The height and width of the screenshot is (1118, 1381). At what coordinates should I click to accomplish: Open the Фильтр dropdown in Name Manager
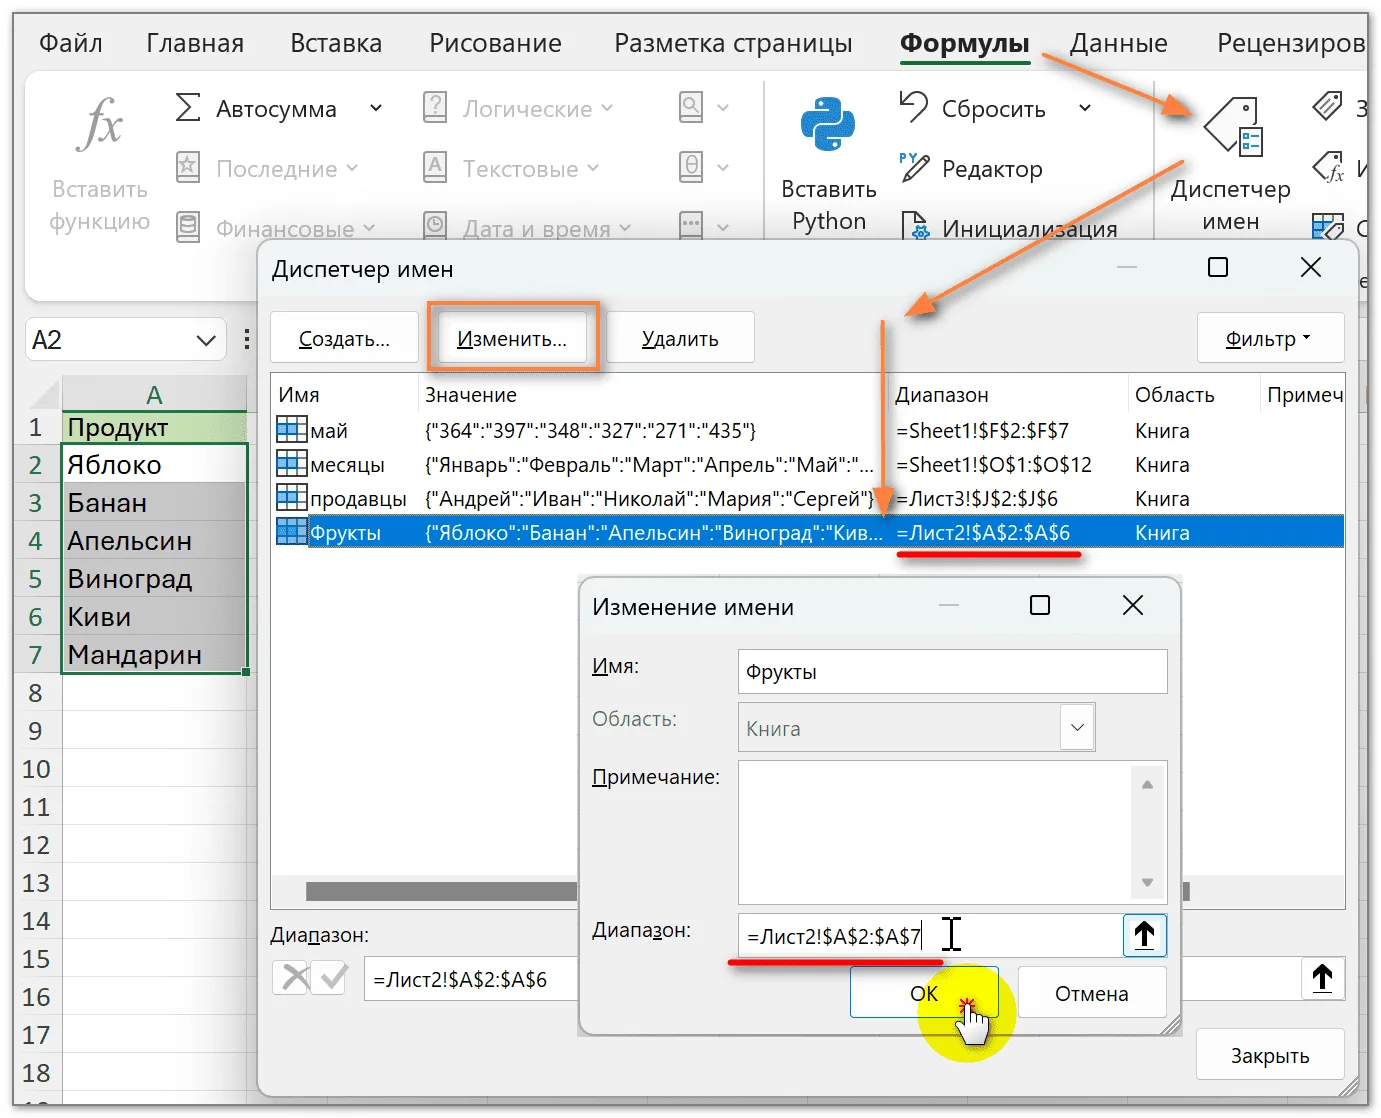(1270, 339)
